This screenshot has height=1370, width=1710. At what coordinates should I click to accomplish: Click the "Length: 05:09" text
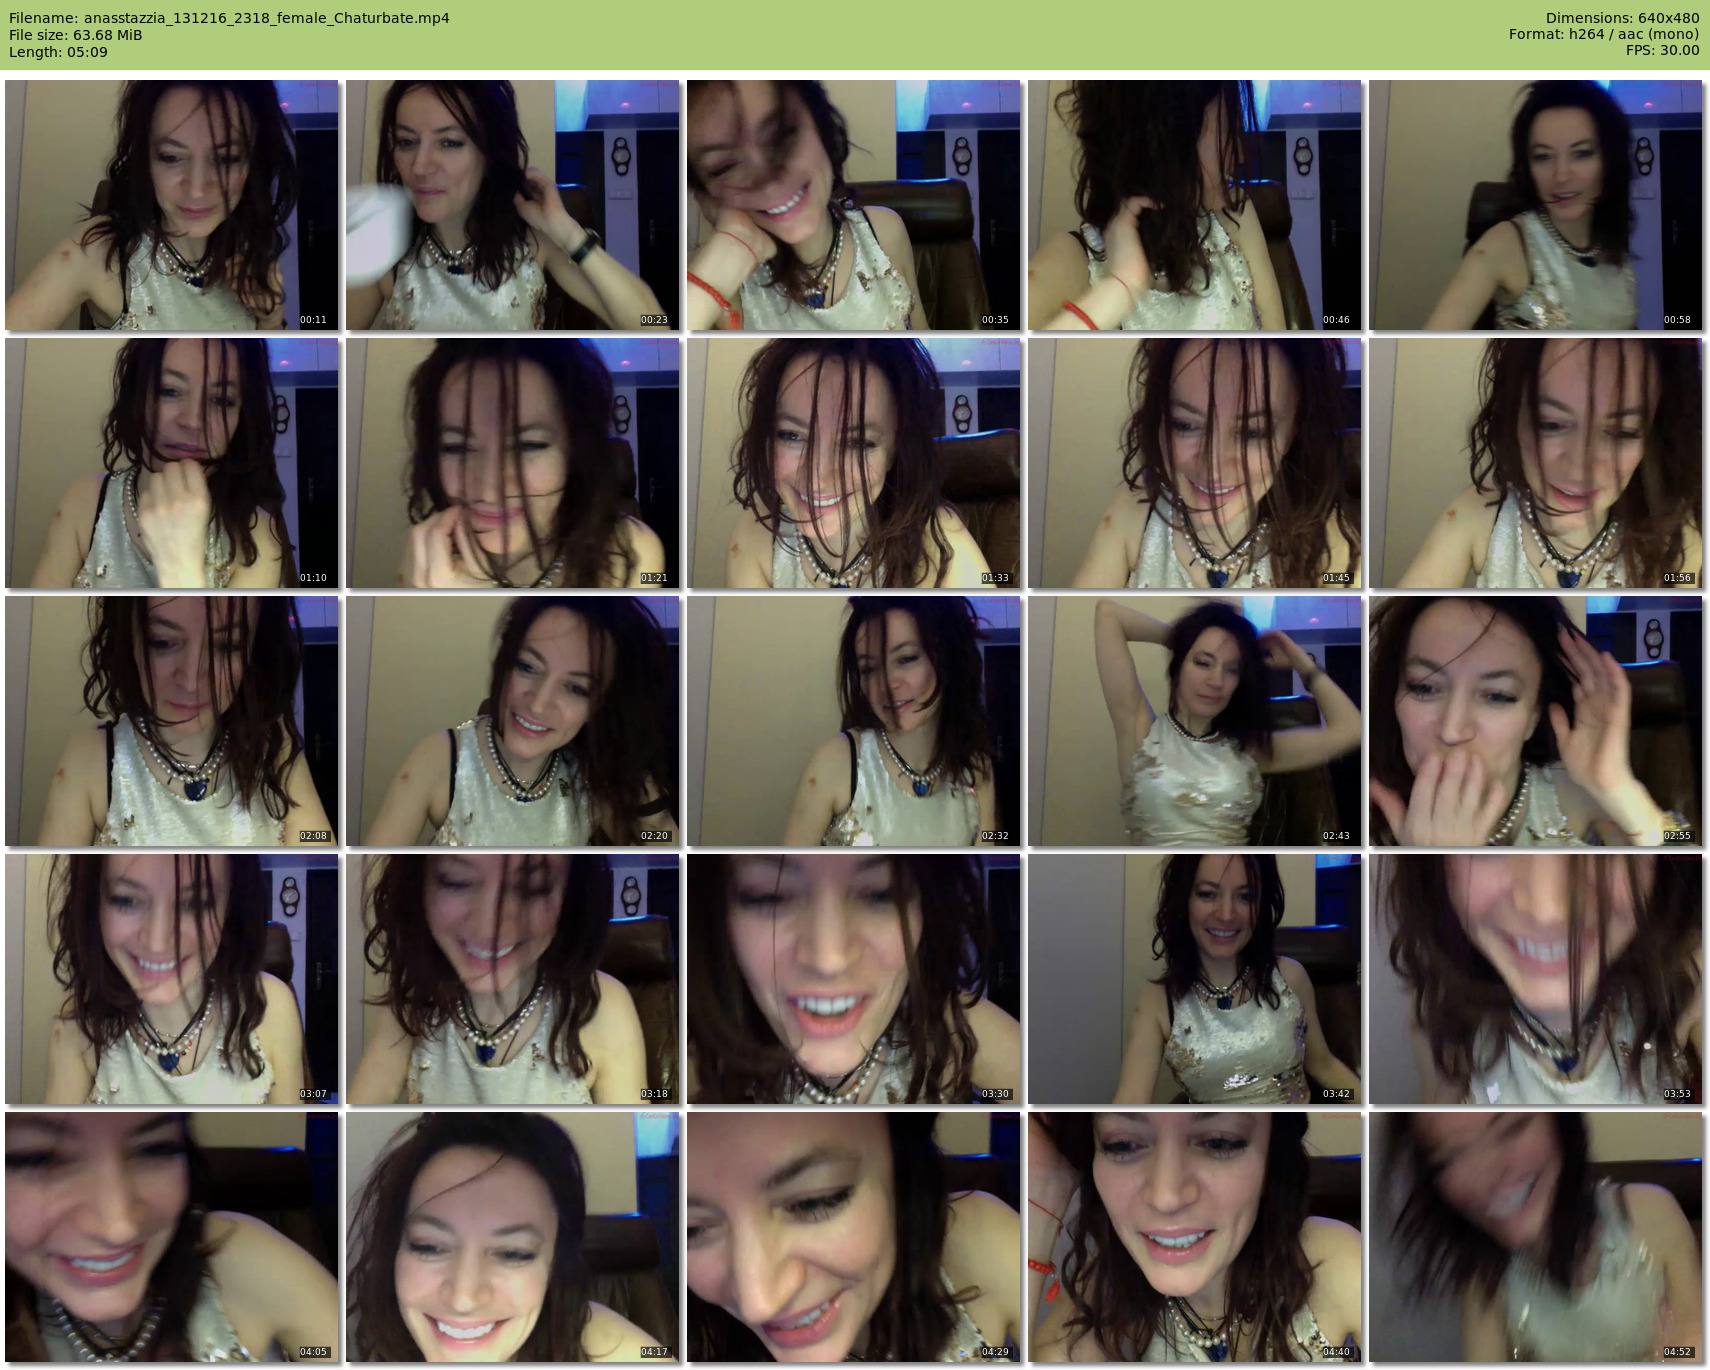[58, 52]
